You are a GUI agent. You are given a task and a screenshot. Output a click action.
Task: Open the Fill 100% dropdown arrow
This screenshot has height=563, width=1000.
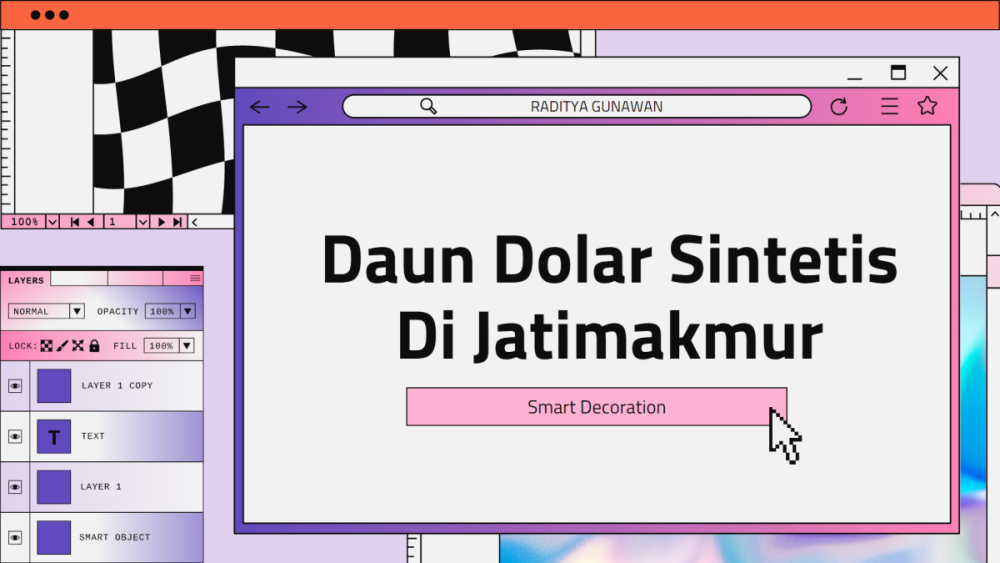click(x=186, y=346)
